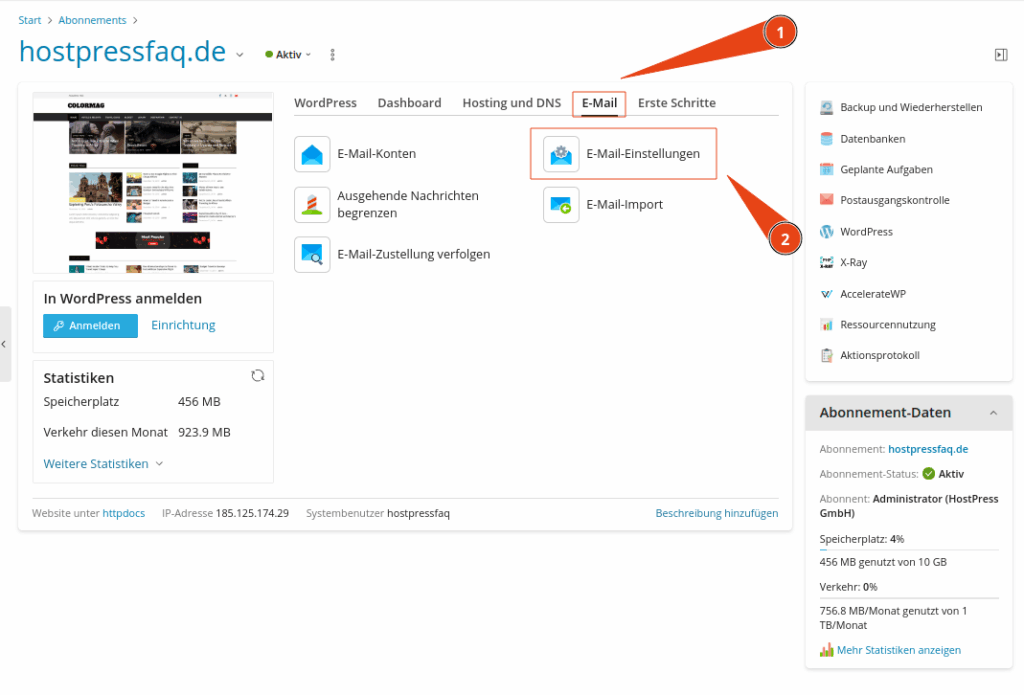The height and width of the screenshot is (695, 1024).
Task: Go to Abonnements breadcrumb
Action: click(x=92, y=20)
